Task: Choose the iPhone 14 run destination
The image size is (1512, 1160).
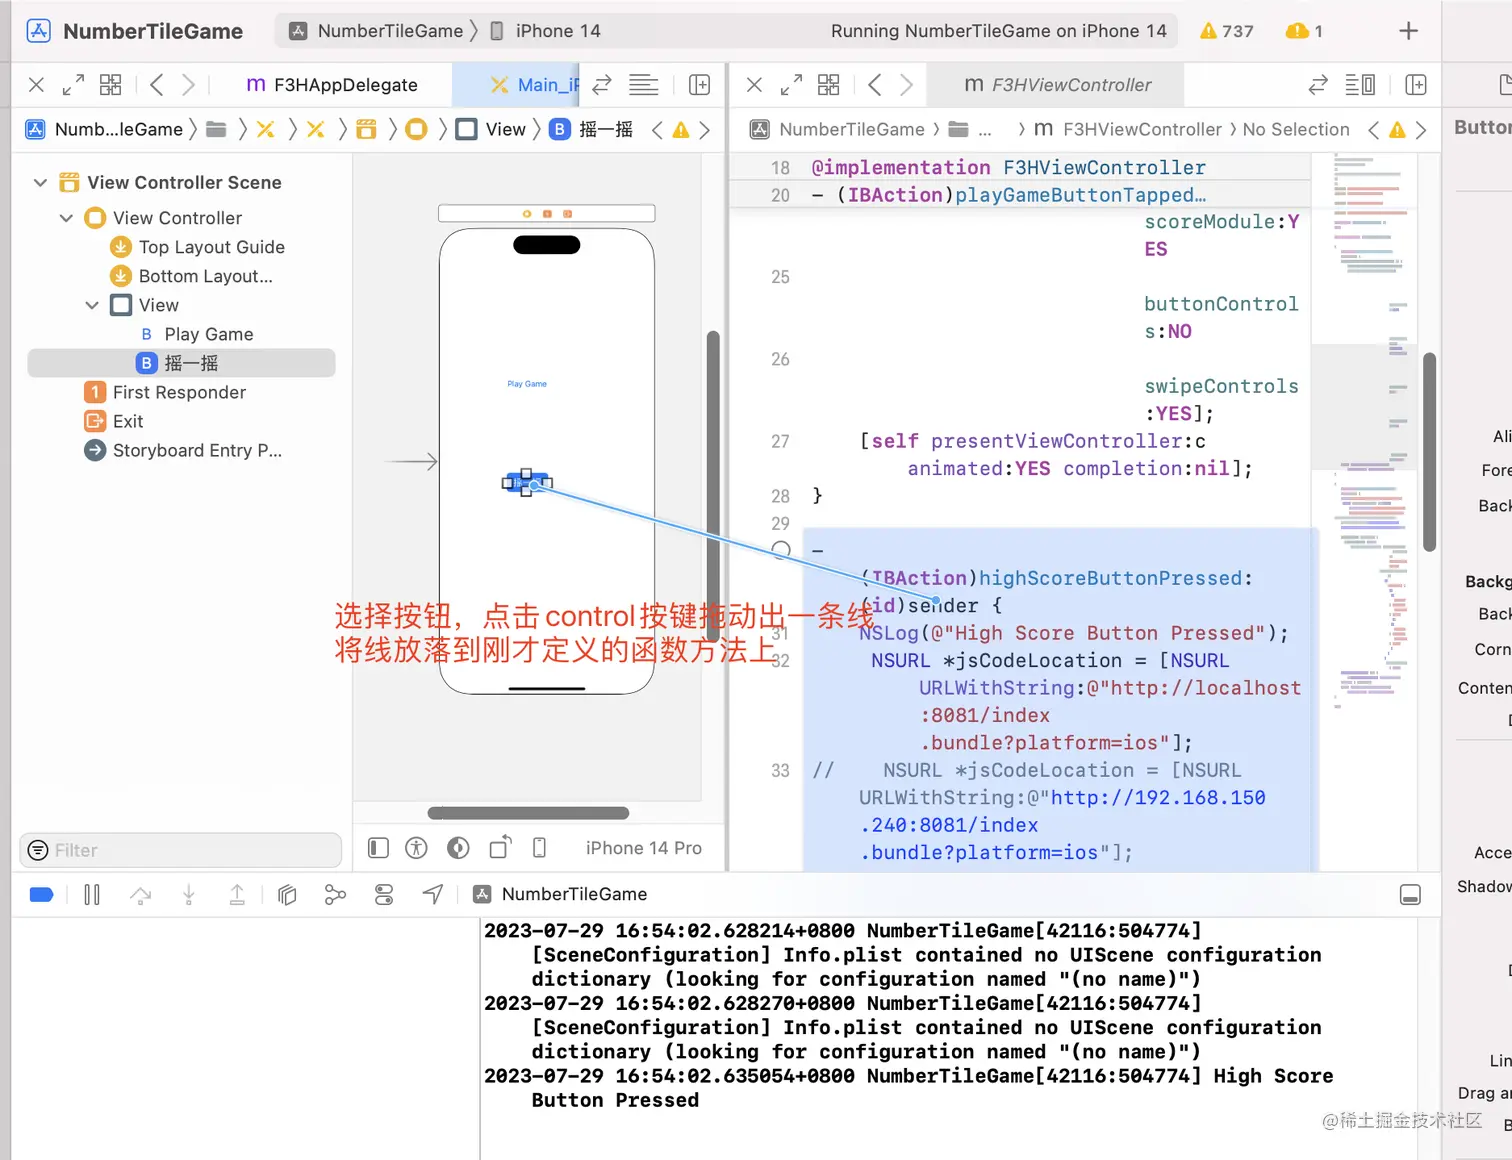Action: tap(546, 31)
